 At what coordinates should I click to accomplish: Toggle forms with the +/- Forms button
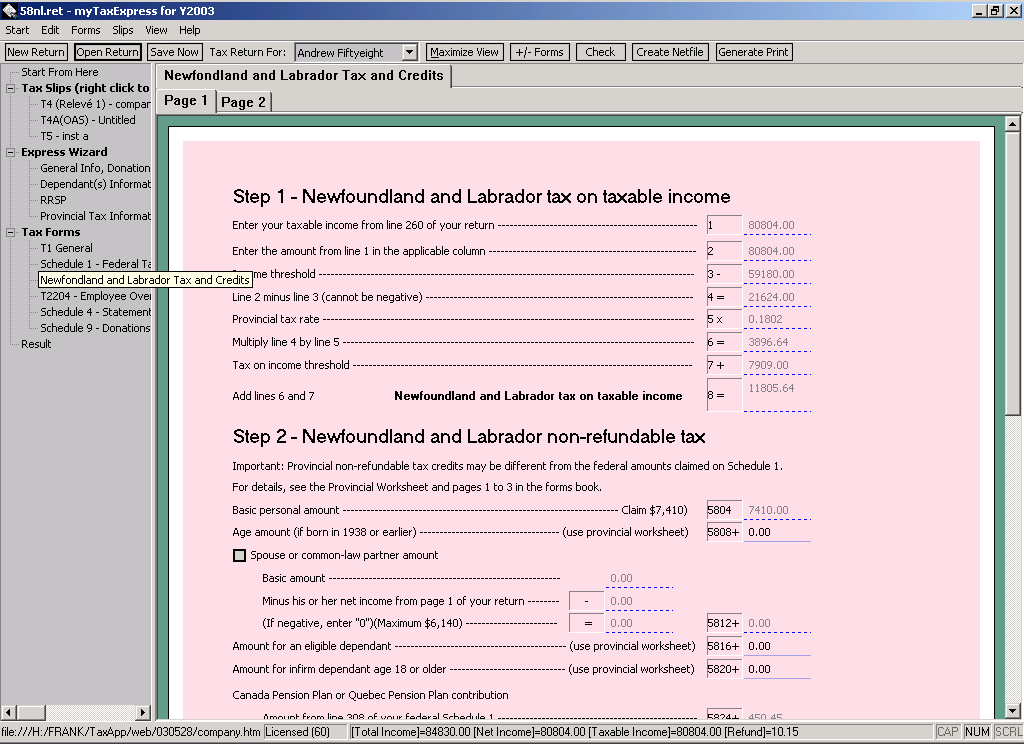(x=538, y=52)
